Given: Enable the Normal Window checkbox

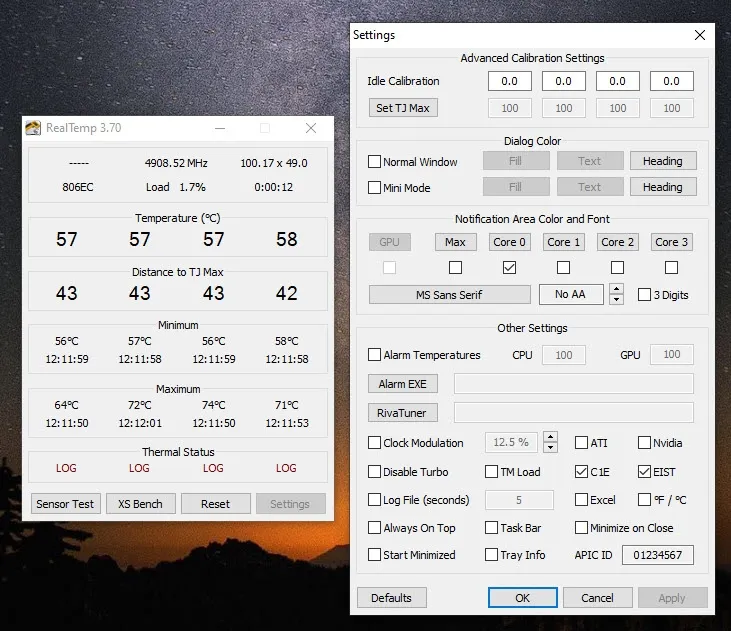Looking at the screenshot, I should tap(375, 162).
